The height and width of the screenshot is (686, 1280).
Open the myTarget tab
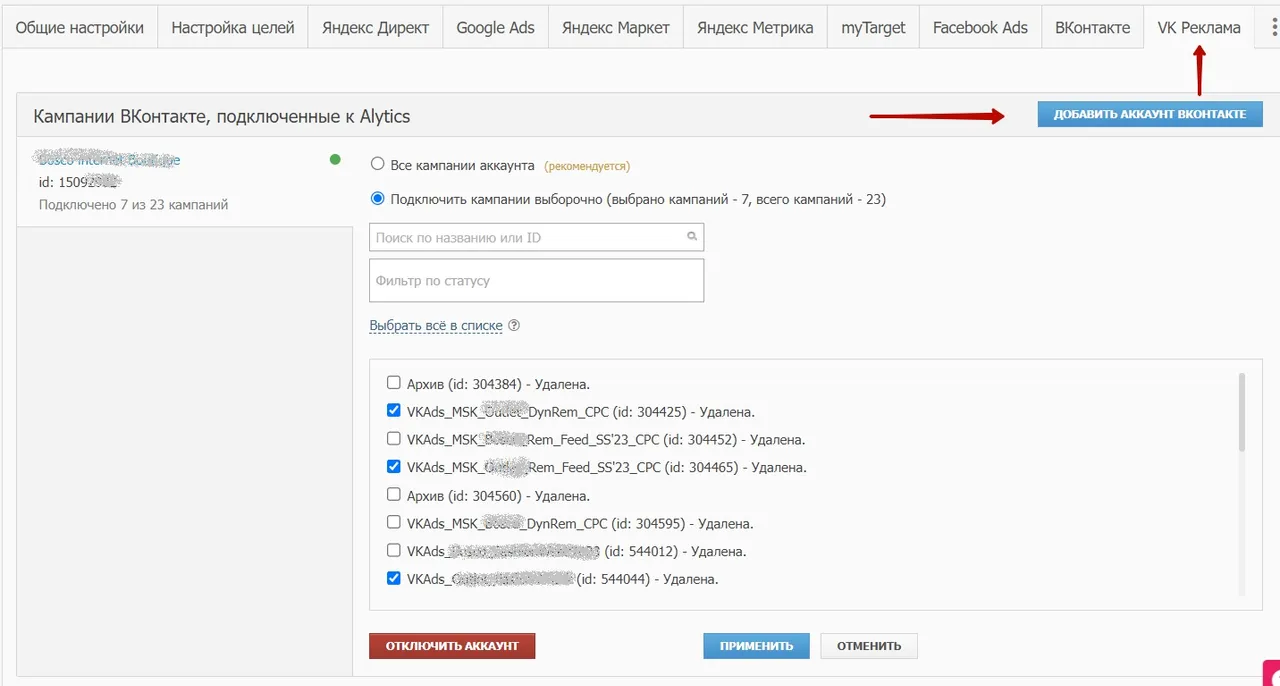point(873,28)
